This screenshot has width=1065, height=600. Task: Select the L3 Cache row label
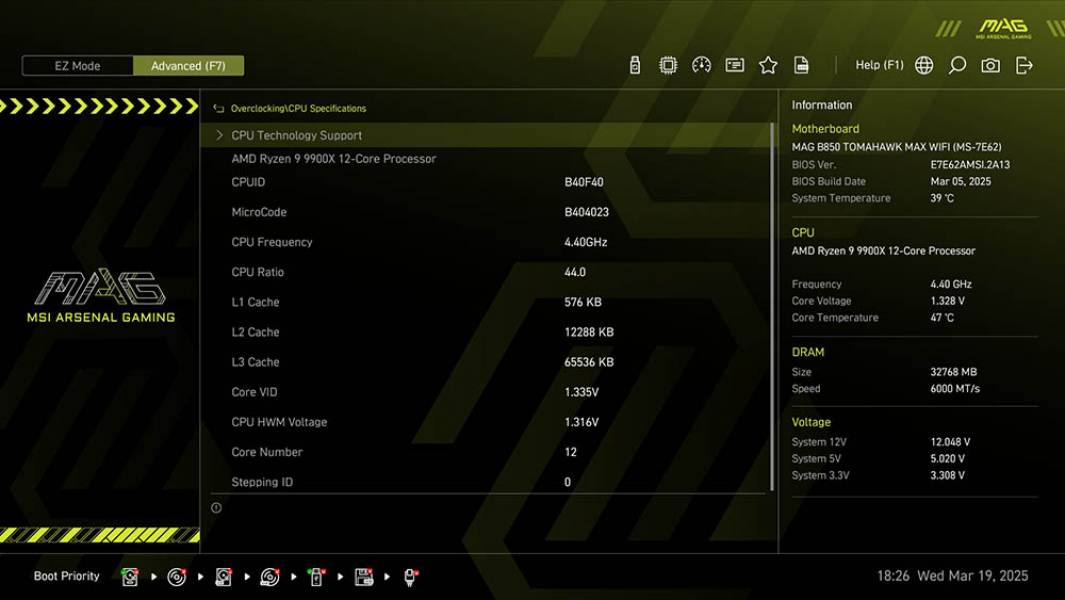click(255, 362)
